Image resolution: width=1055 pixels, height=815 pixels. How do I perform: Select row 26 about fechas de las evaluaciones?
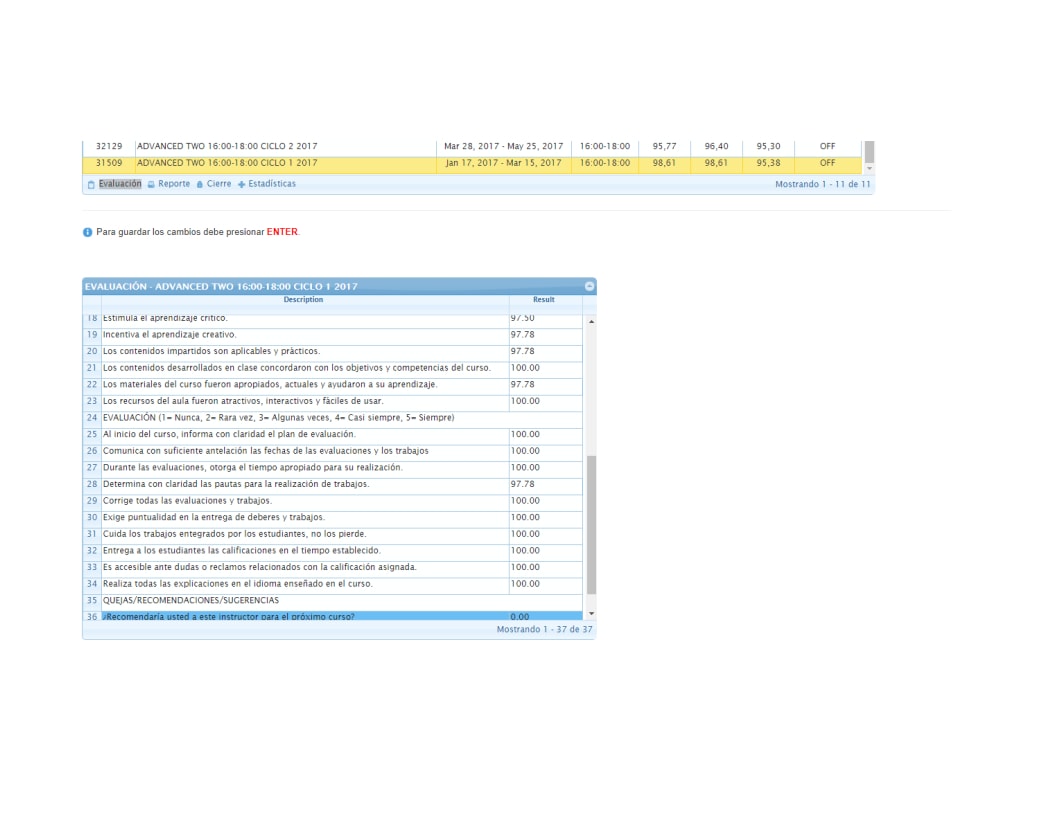pos(332,451)
